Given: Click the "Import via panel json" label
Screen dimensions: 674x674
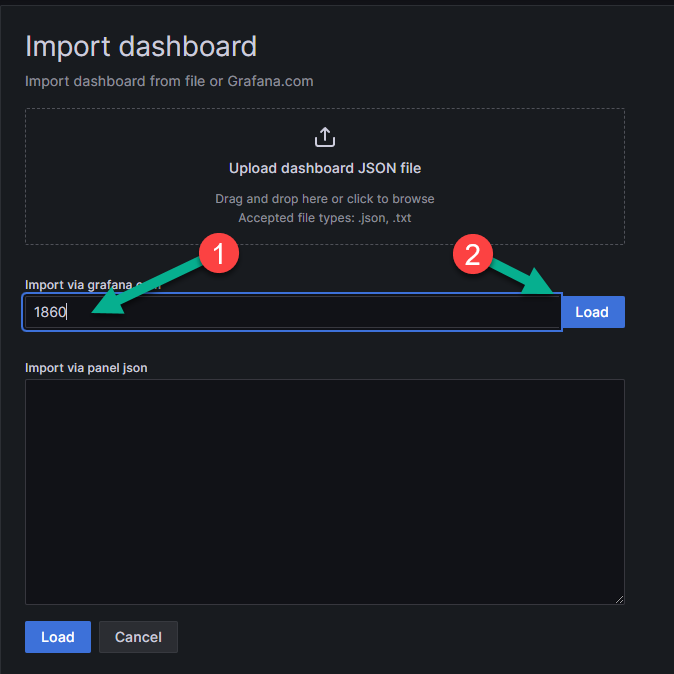Looking at the screenshot, I should (x=86, y=368).
